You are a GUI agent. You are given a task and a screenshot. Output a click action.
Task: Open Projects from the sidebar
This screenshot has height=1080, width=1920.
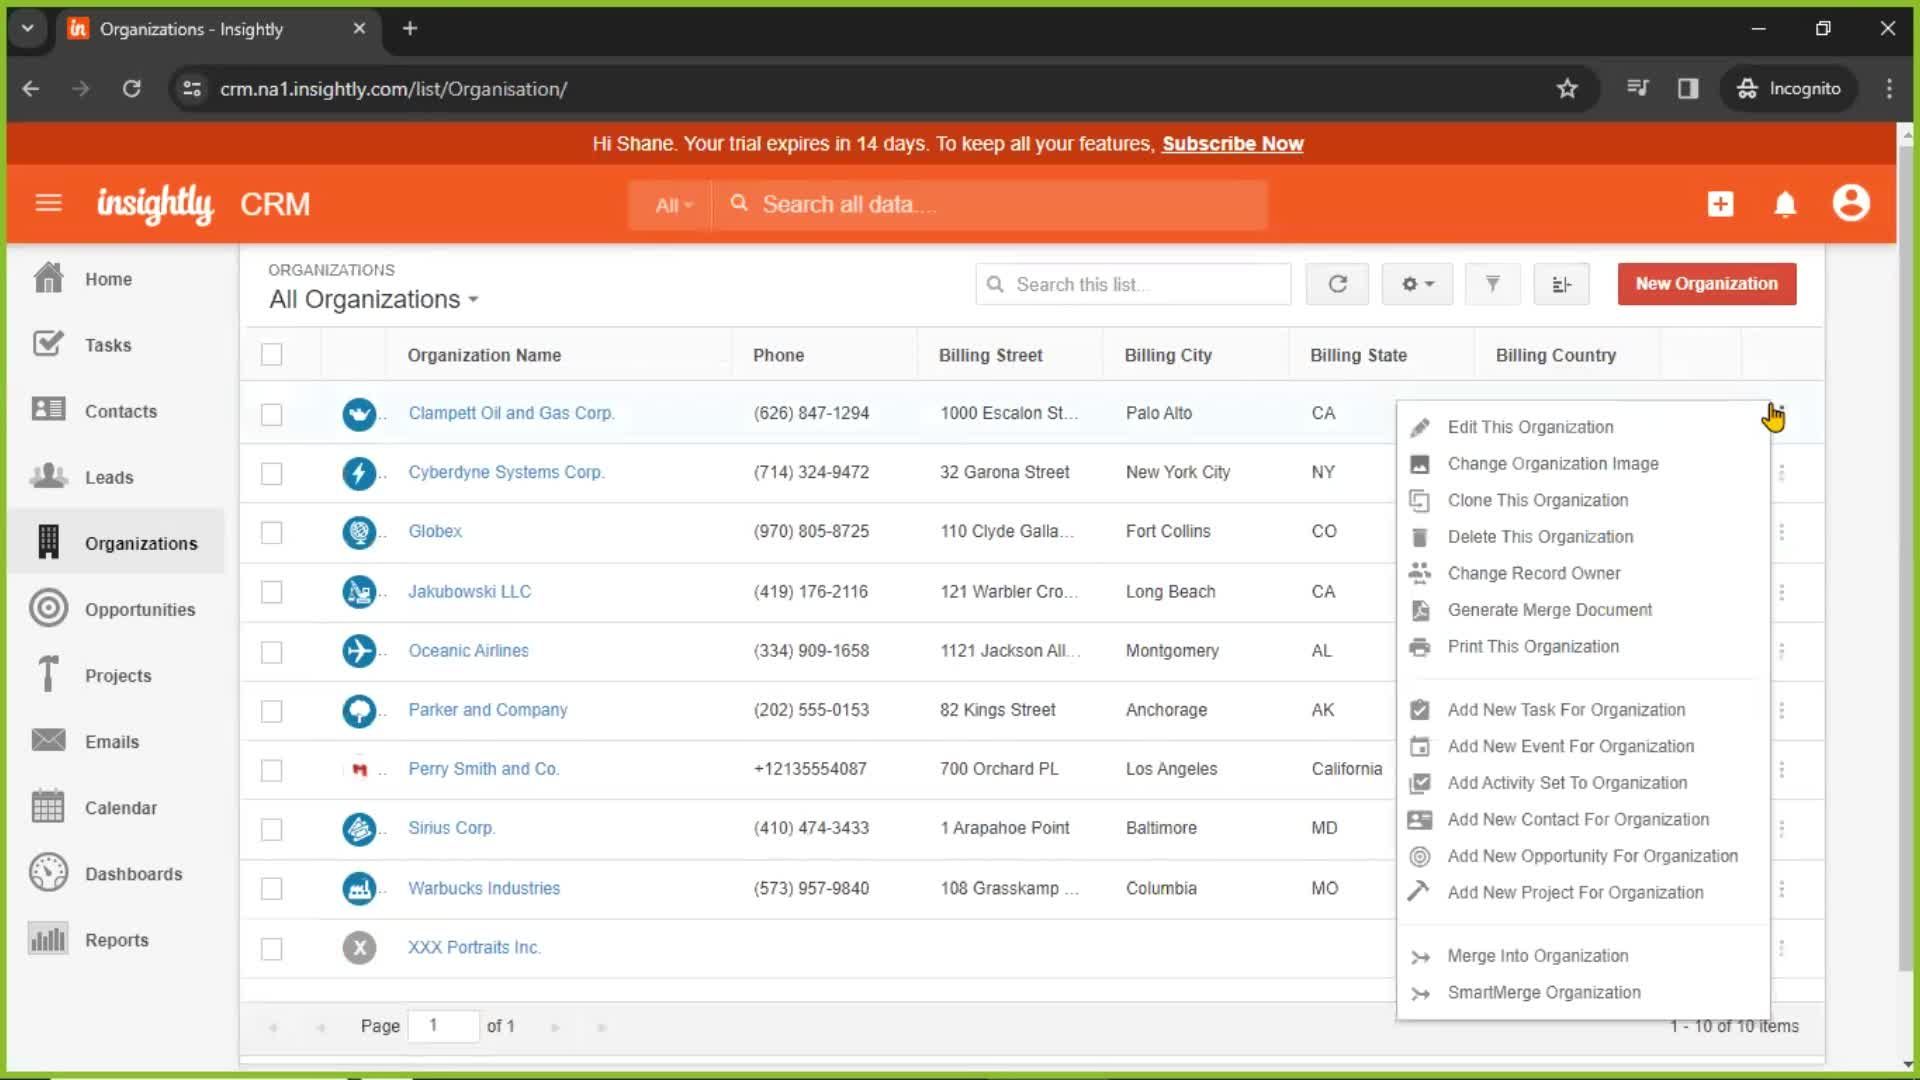click(118, 675)
